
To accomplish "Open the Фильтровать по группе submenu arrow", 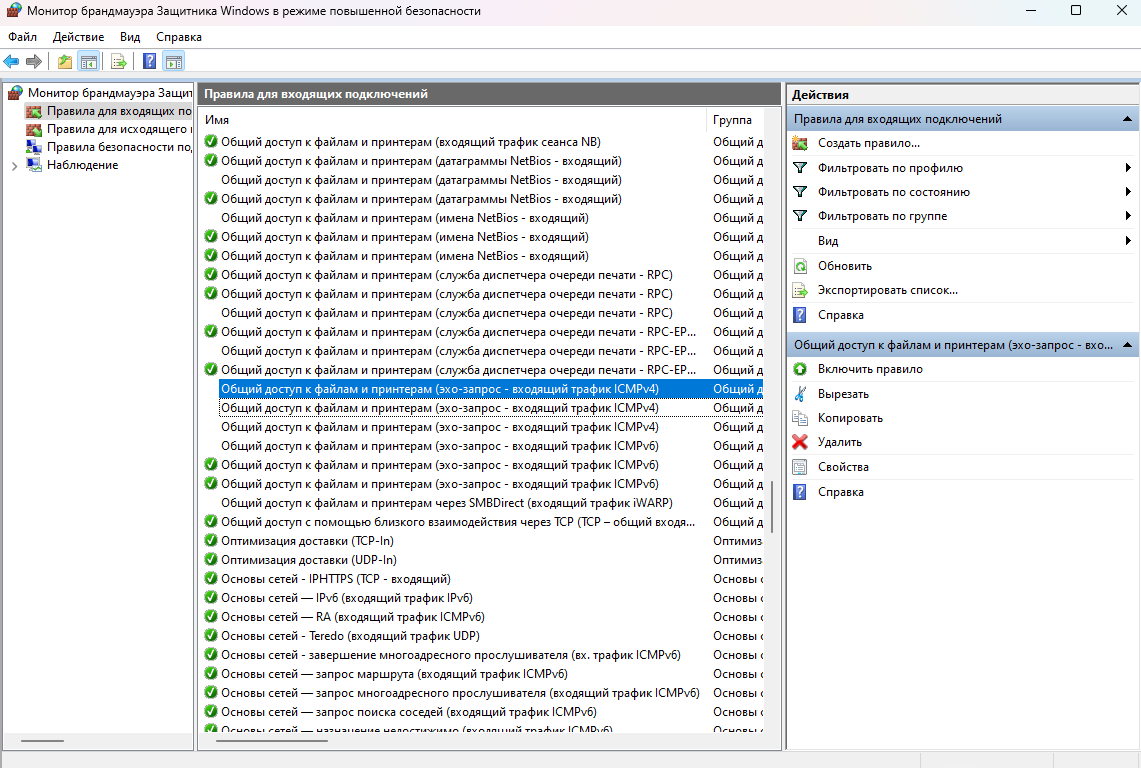I will click(x=1128, y=215).
